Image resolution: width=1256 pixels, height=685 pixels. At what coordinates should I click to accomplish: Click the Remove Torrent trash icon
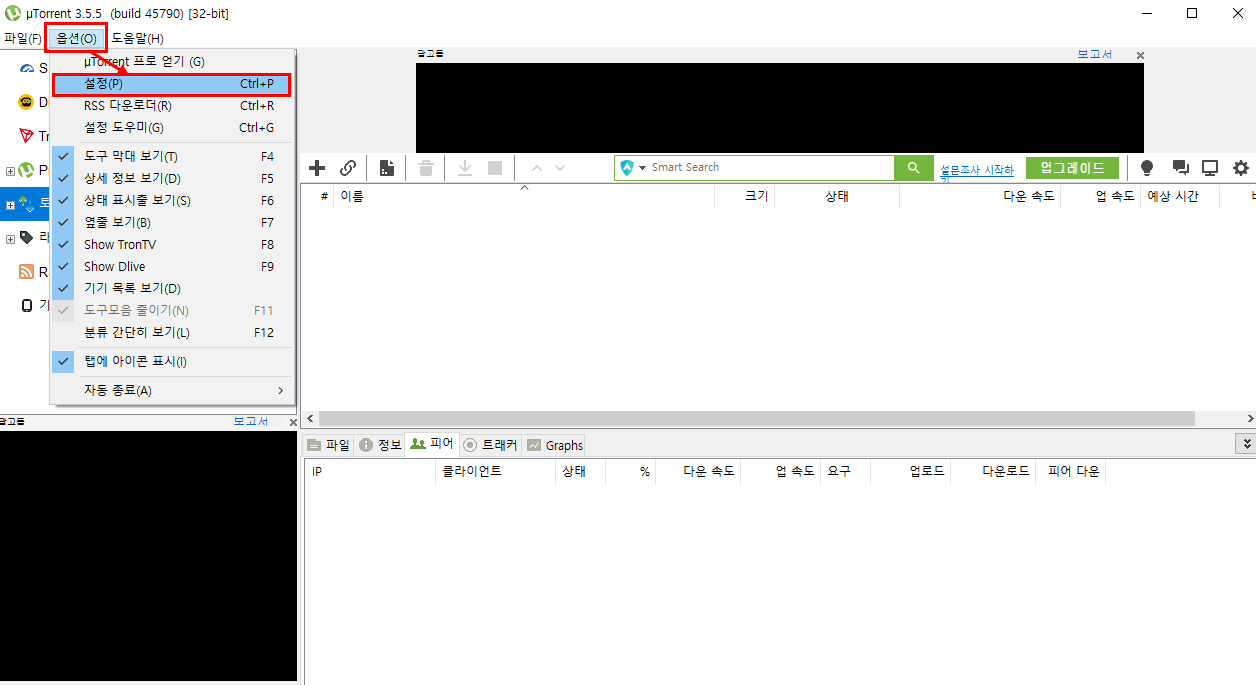(426, 168)
